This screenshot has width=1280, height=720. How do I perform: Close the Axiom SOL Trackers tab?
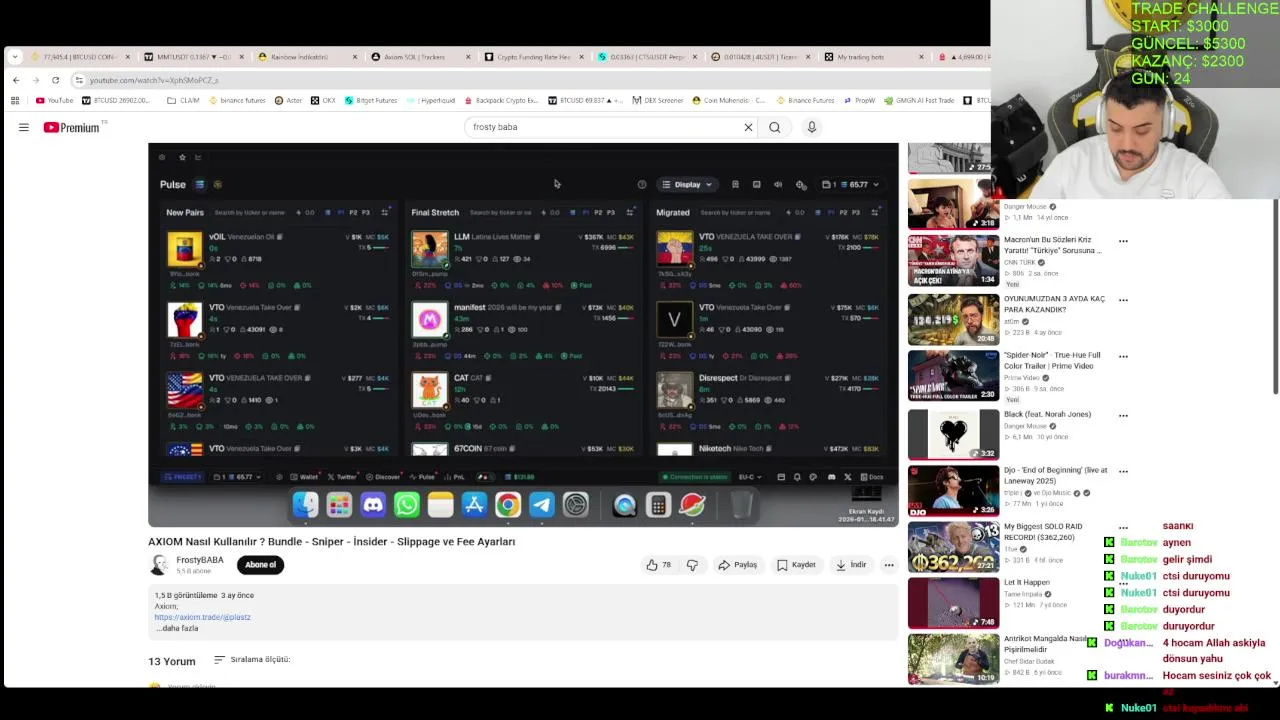pyautogui.click(x=470, y=57)
